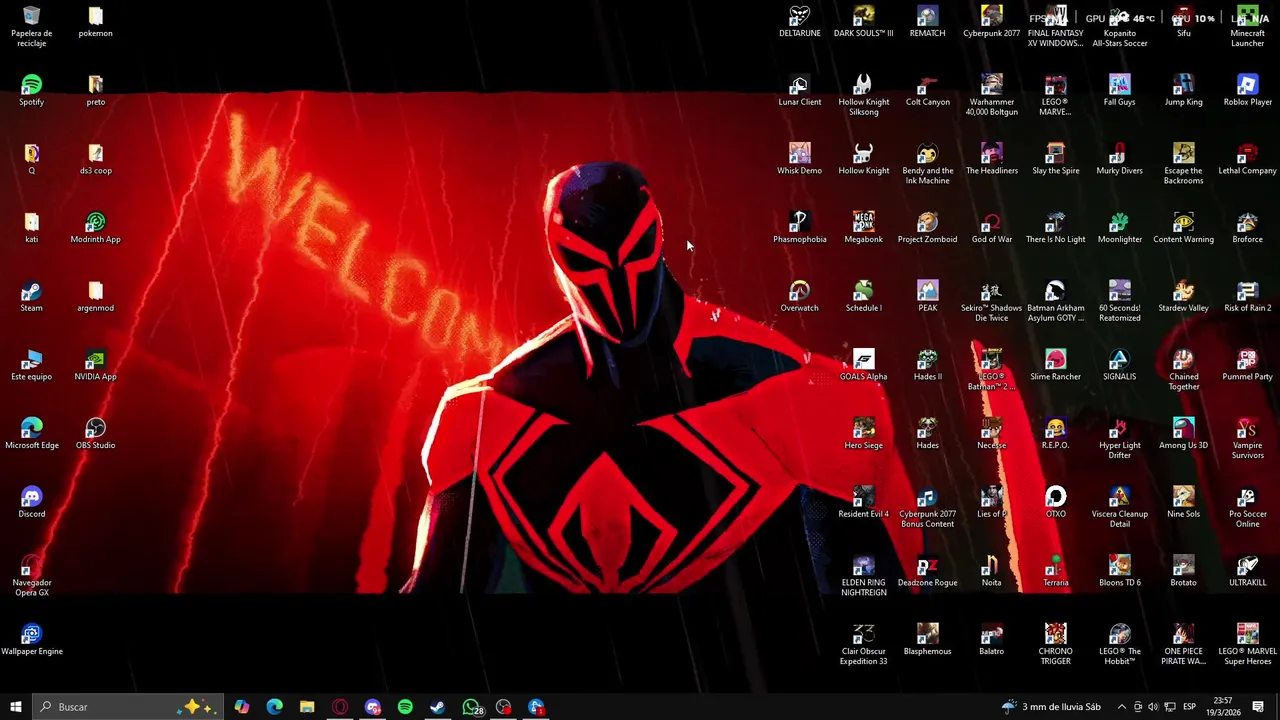Select the Phasmophobia game shortcut

(799, 228)
